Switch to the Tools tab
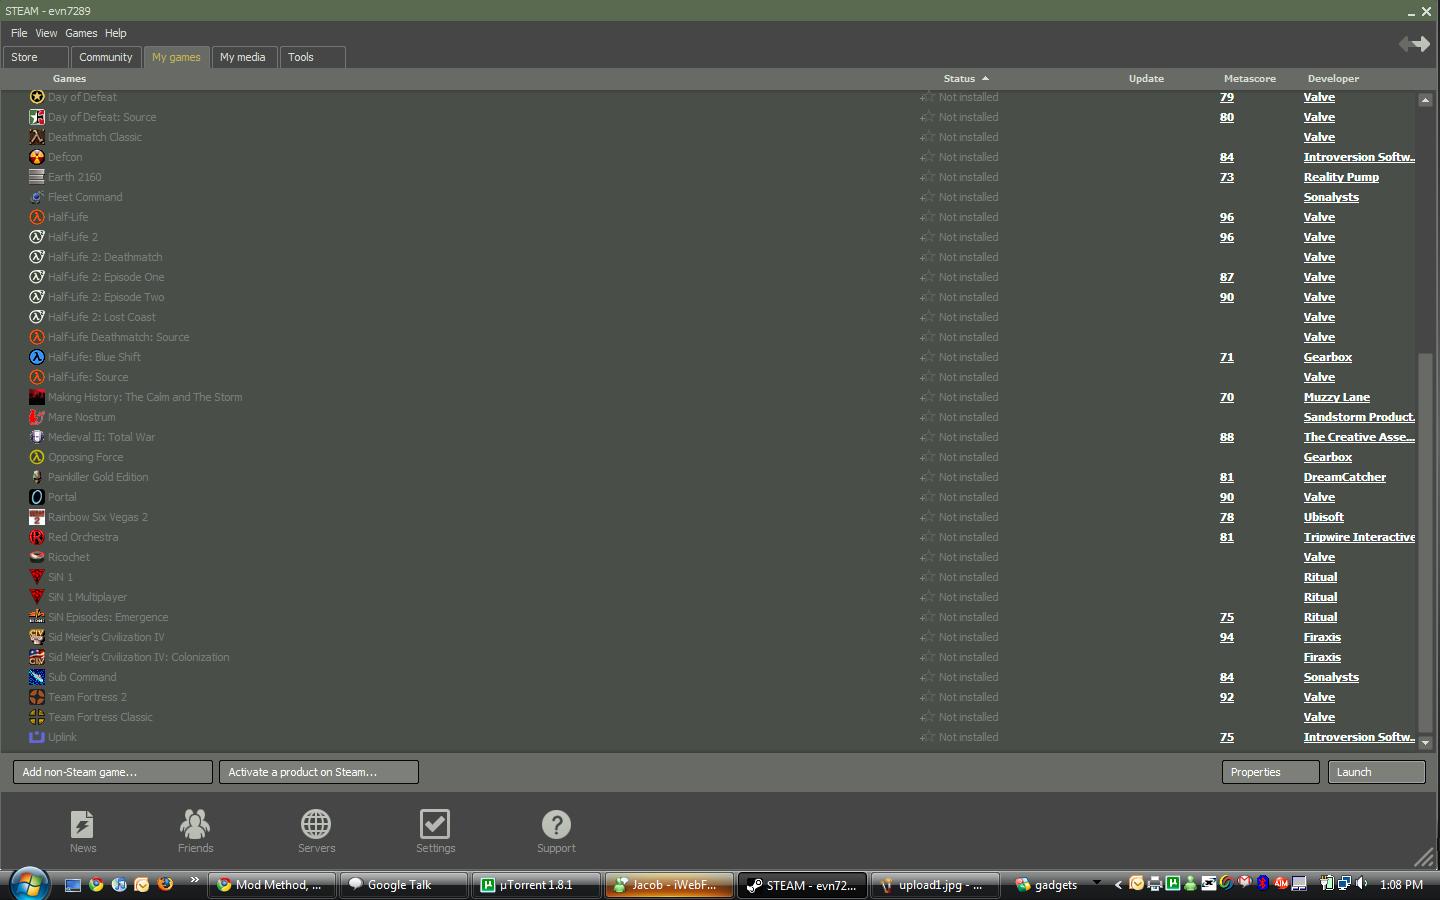The height and width of the screenshot is (900, 1440). point(313,57)
